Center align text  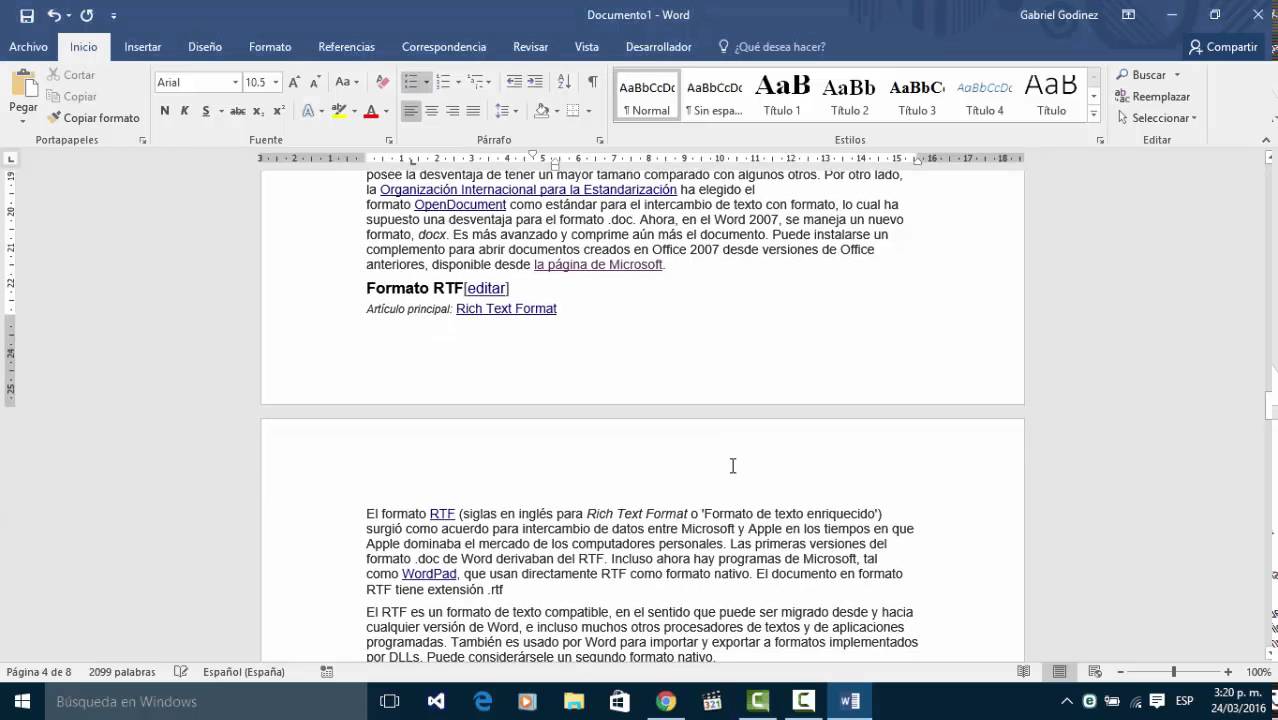[x=432, y=111]
